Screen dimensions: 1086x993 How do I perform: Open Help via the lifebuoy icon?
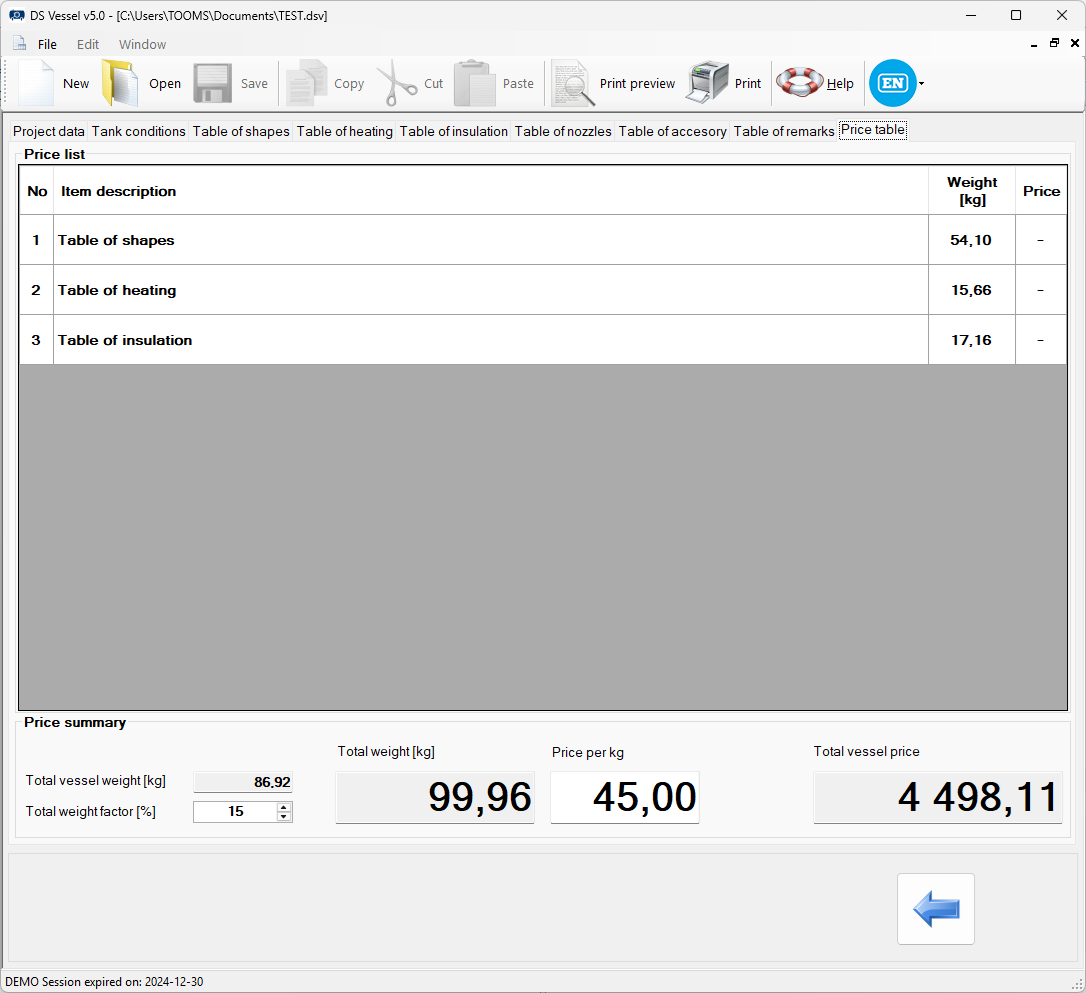point(799,83)
